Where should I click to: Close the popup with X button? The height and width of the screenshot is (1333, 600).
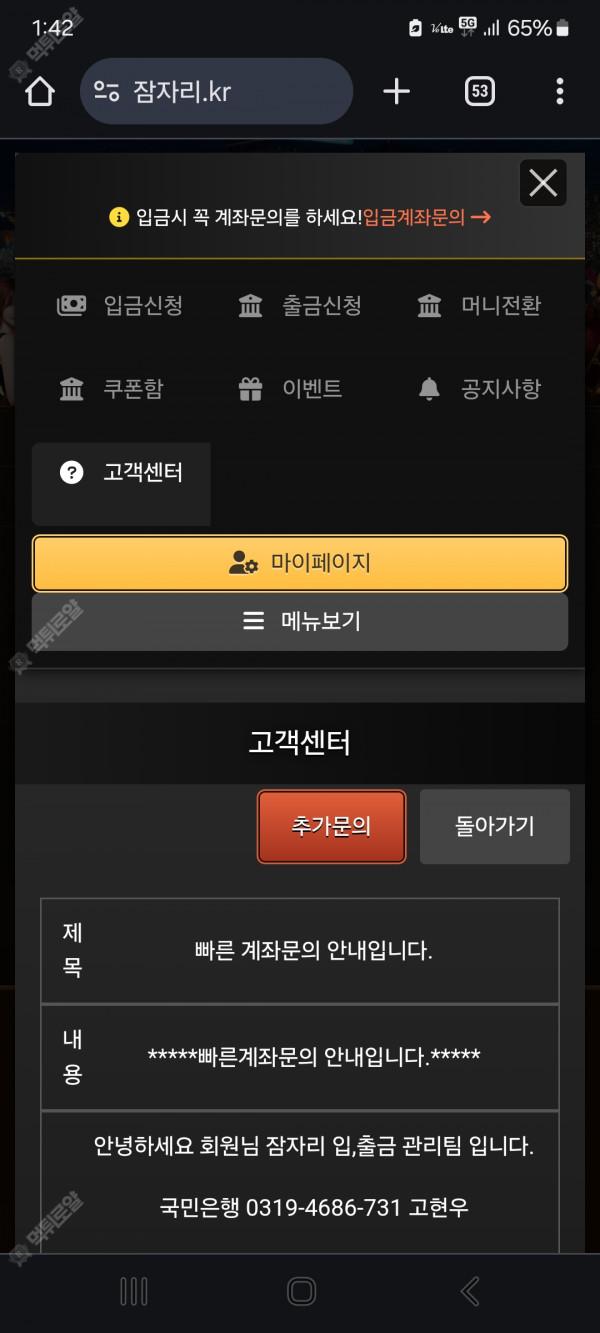tap(543, 183)
